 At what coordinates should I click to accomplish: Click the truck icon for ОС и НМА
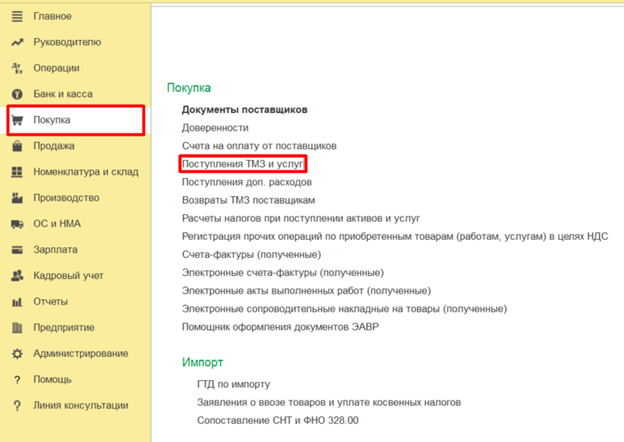[x=16, y=224]
